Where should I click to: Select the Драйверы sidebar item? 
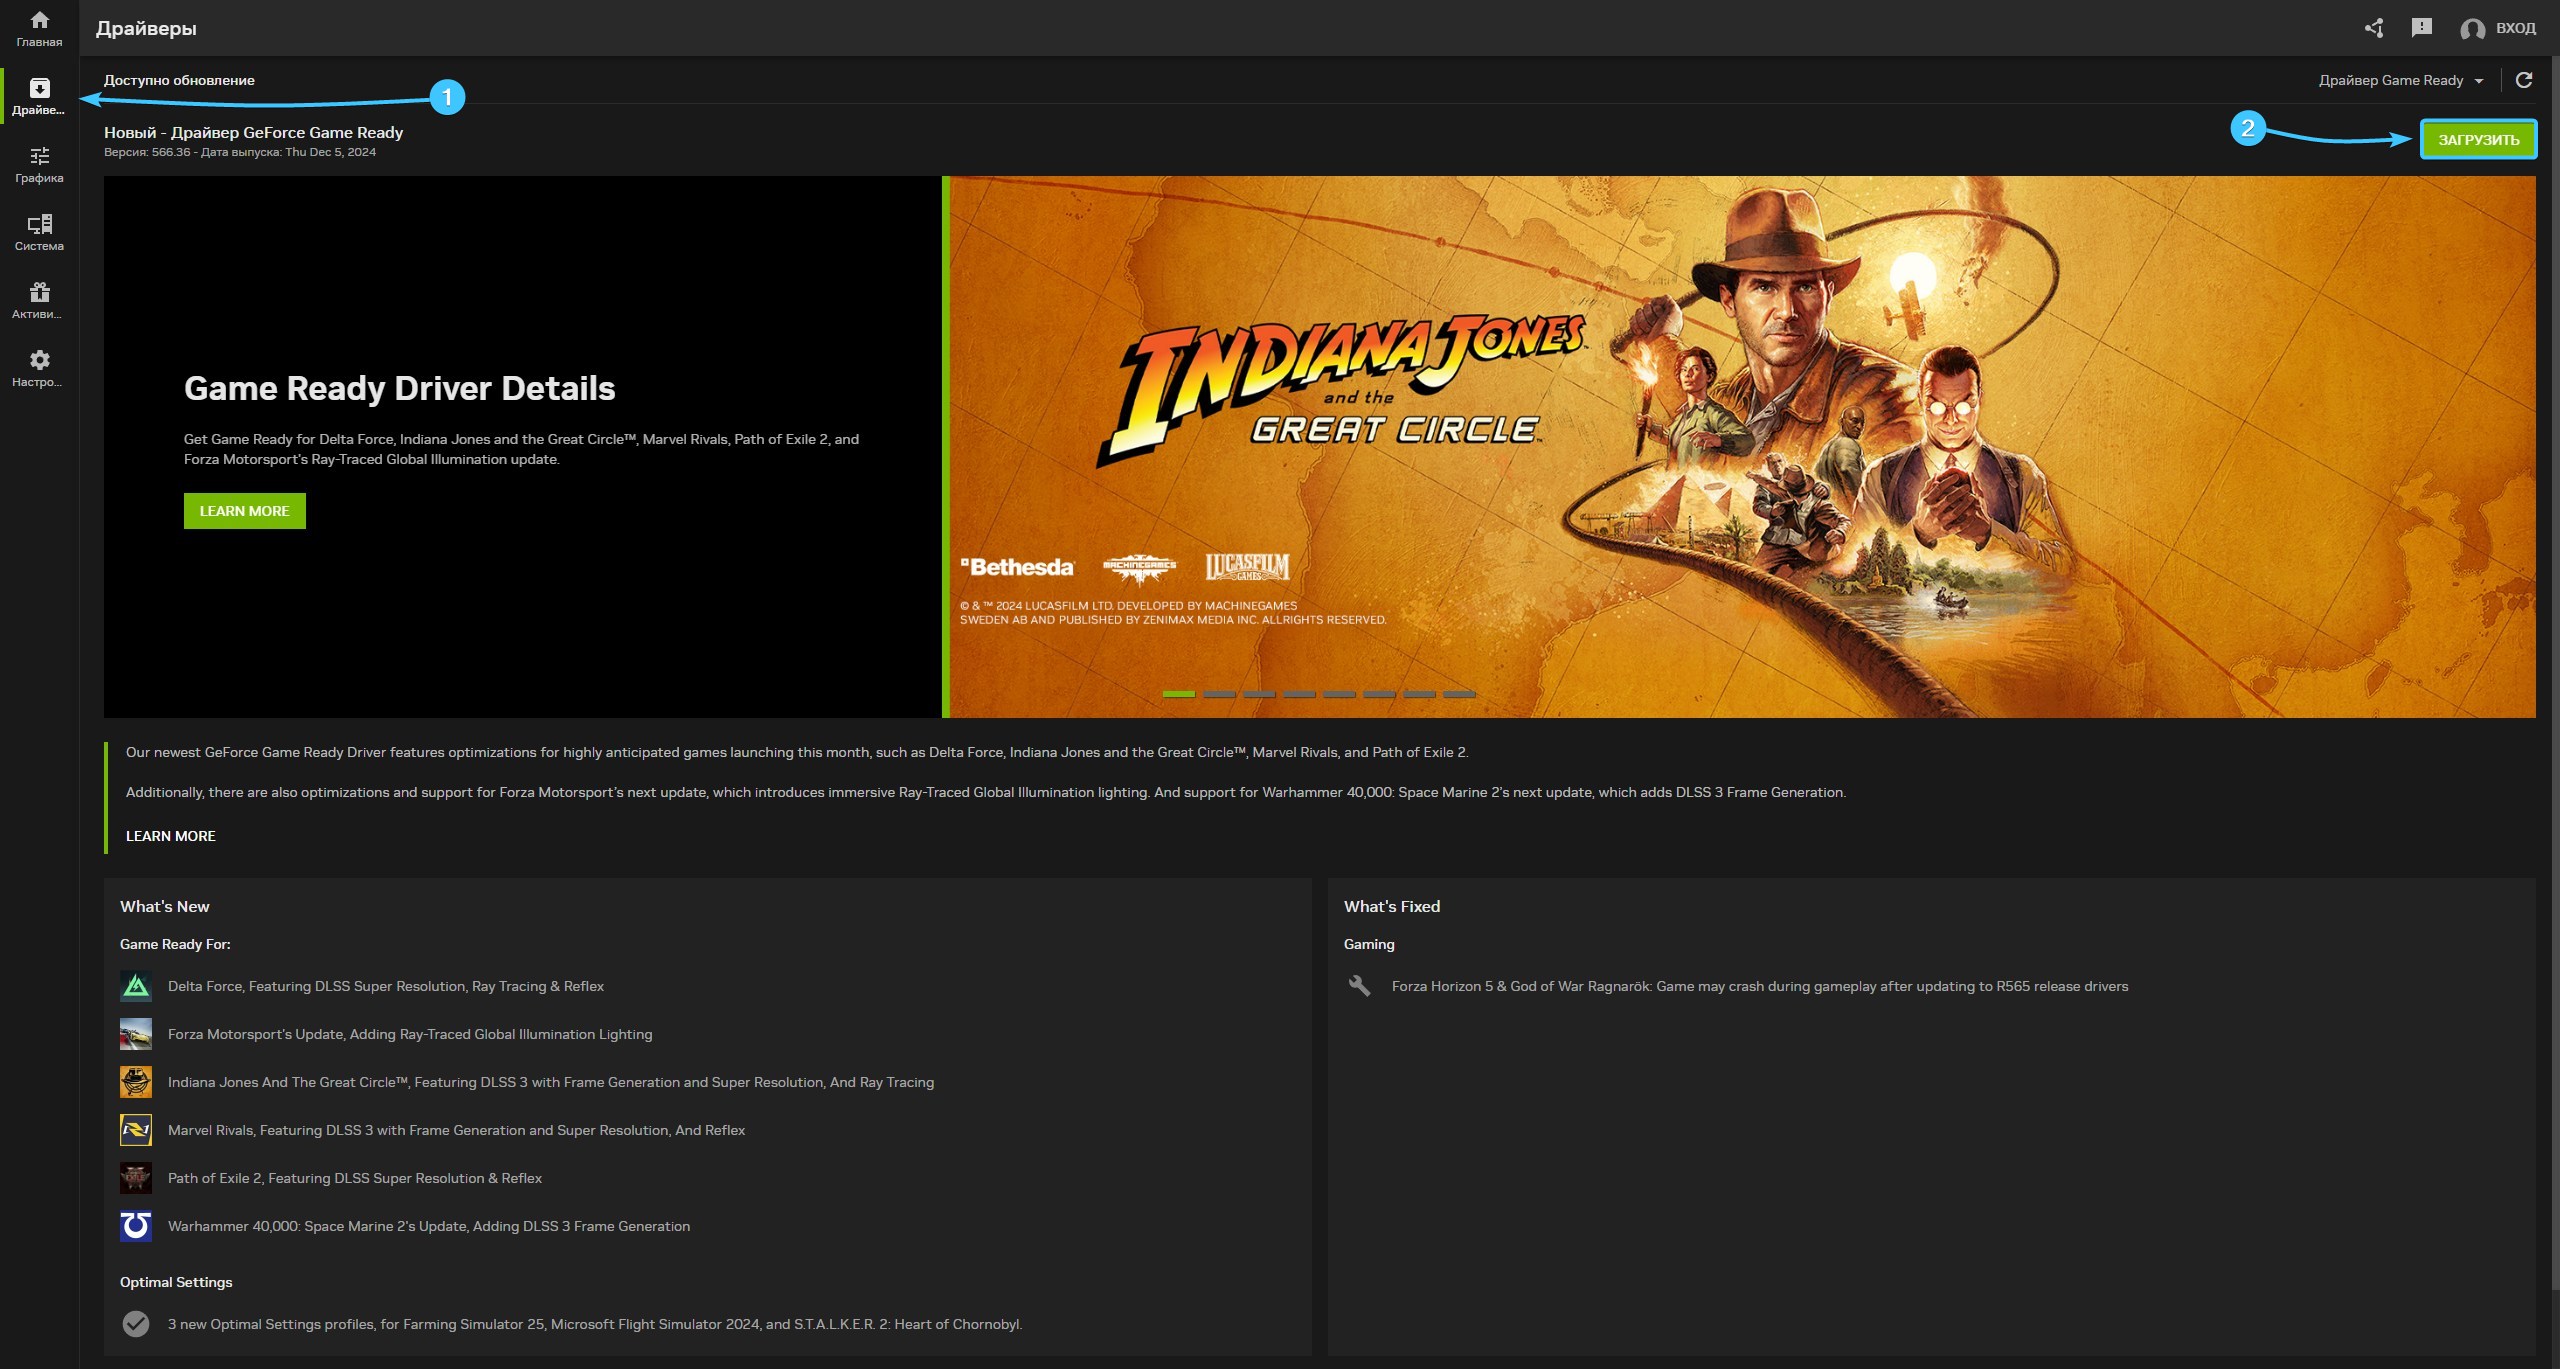[x=39, y=96]
